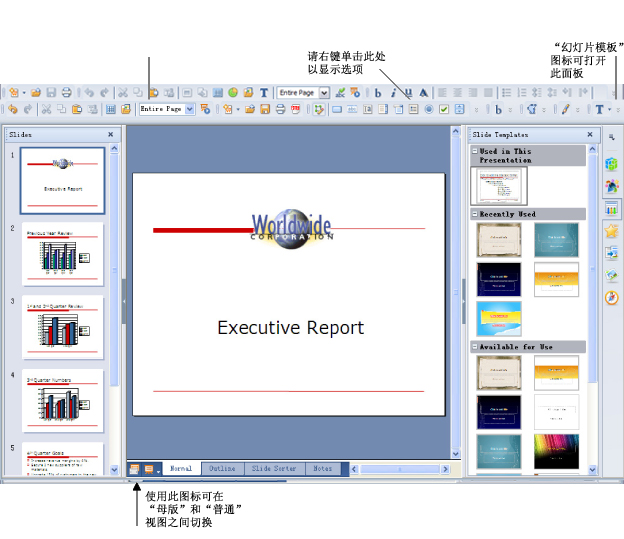
Task: Click the cube icon in the right sidebar
Action: (x=612, y=164)
